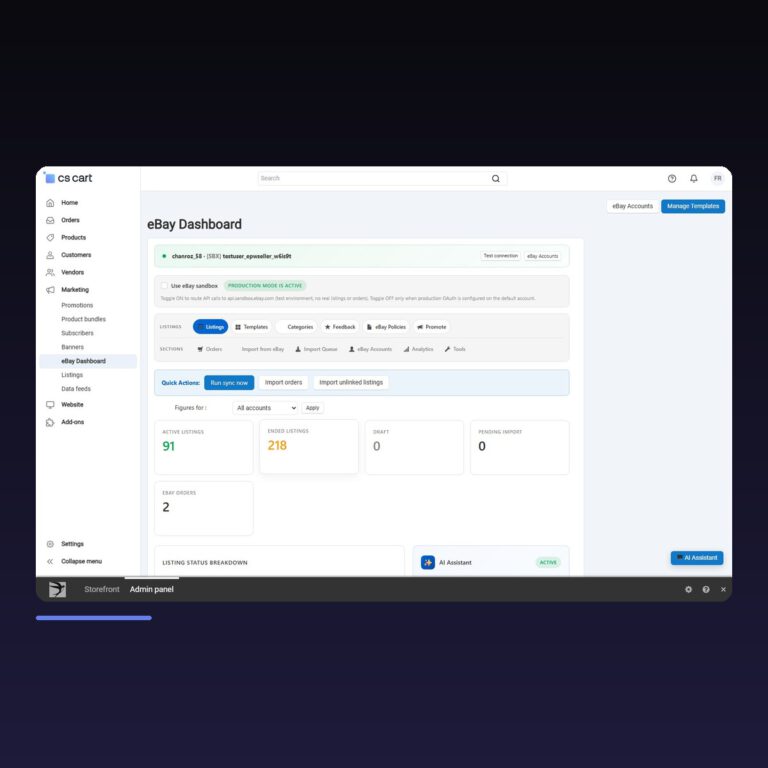Click the ACTIVE badge on AI Assistant
The height and width of the screenshot is (768, 768).
point(548,563)
